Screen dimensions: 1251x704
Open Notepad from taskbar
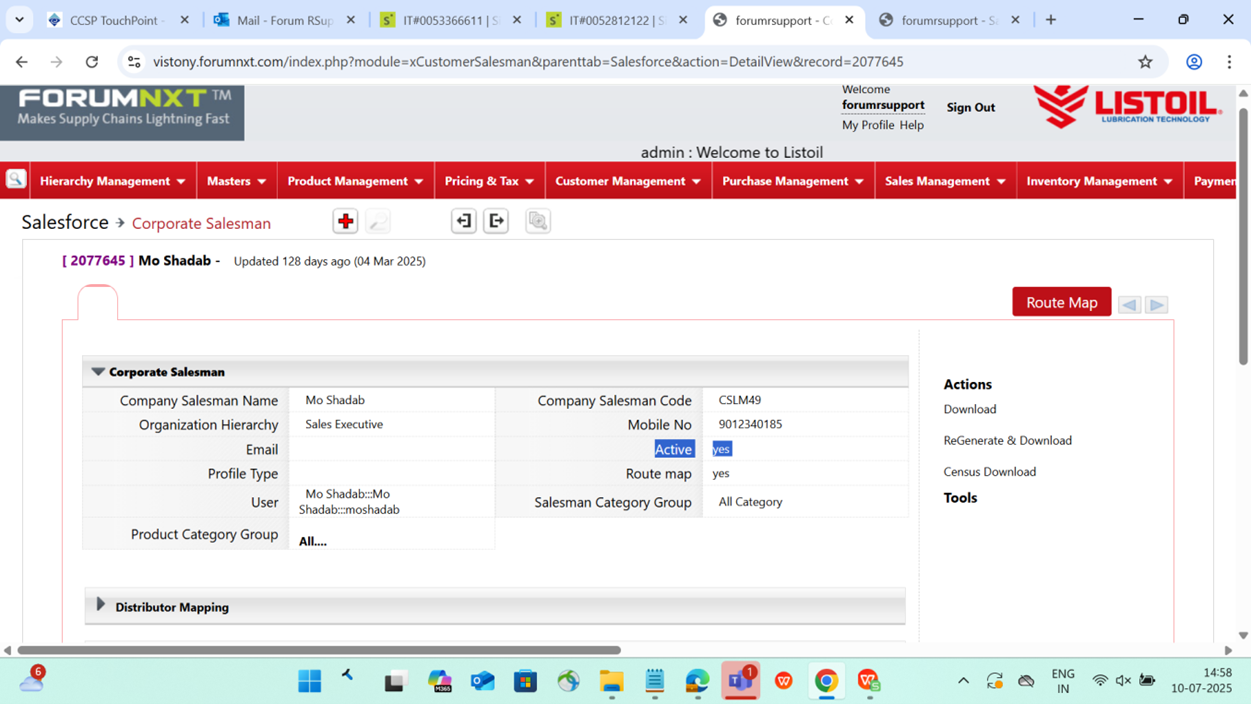[x=655, y=681]
